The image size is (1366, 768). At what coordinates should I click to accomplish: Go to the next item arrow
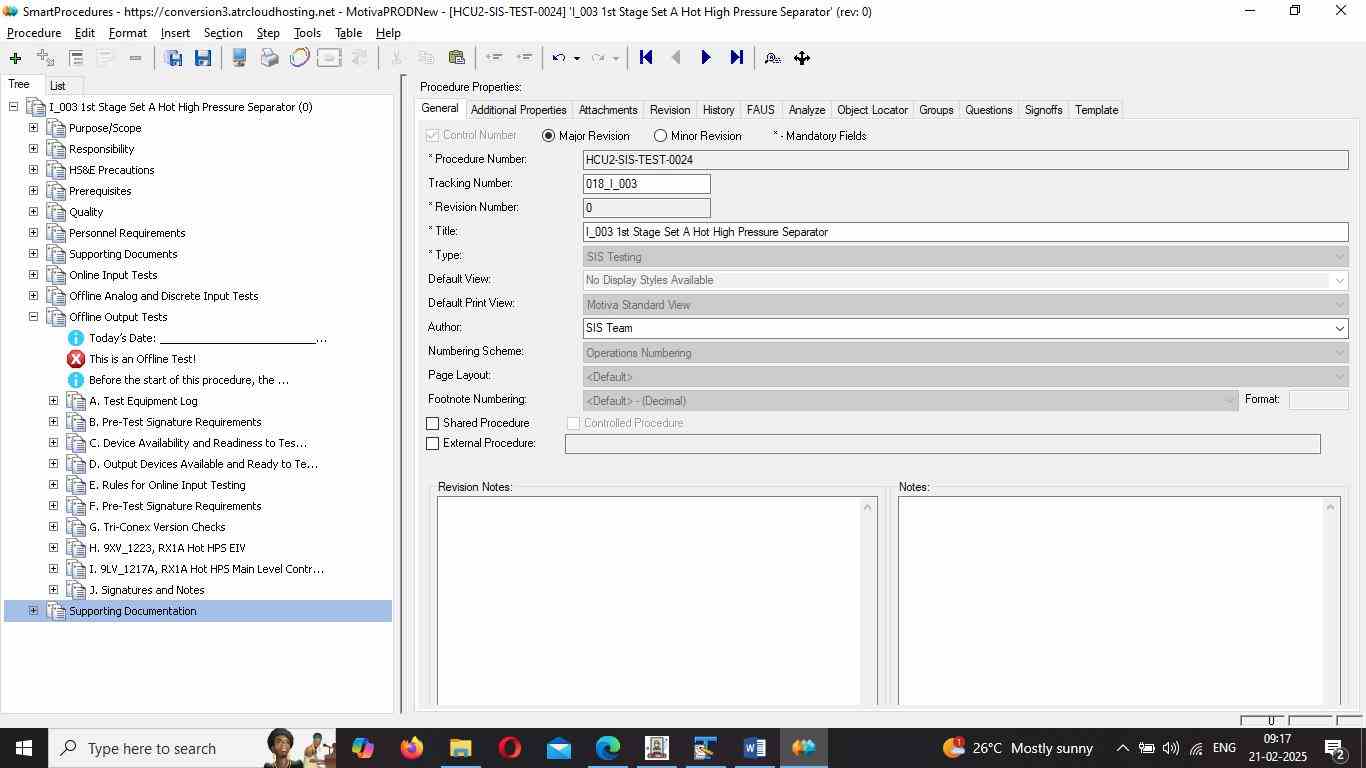(x=706, y=58)
